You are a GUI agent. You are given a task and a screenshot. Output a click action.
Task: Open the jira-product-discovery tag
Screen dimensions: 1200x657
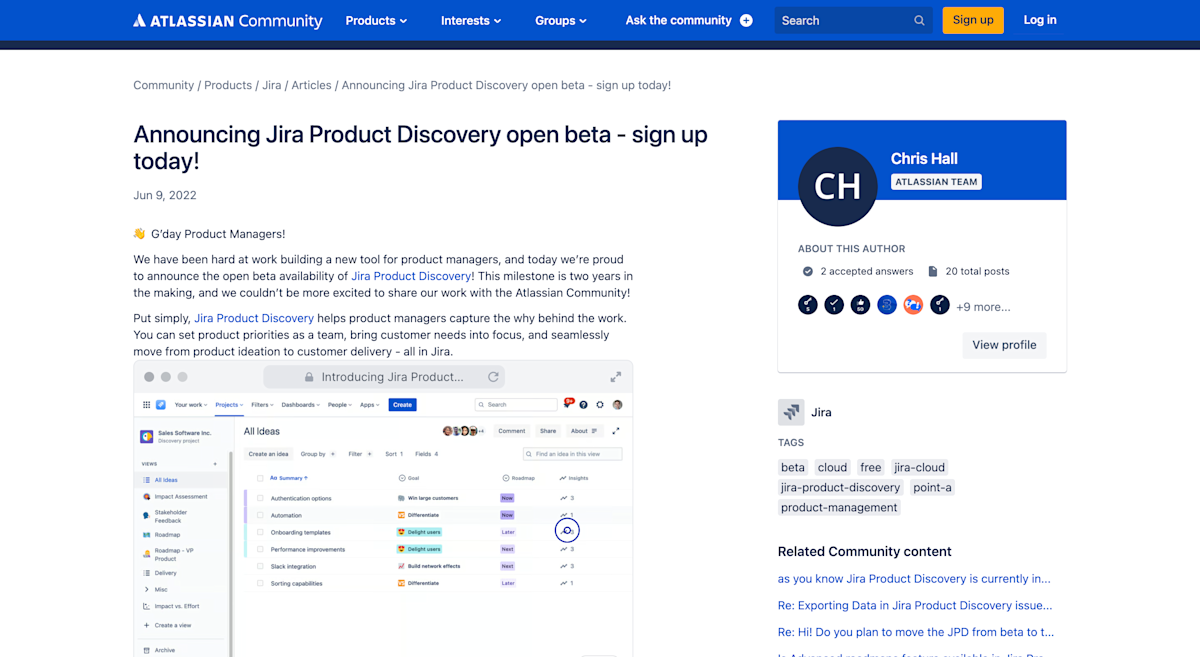(x=841, y=487)
